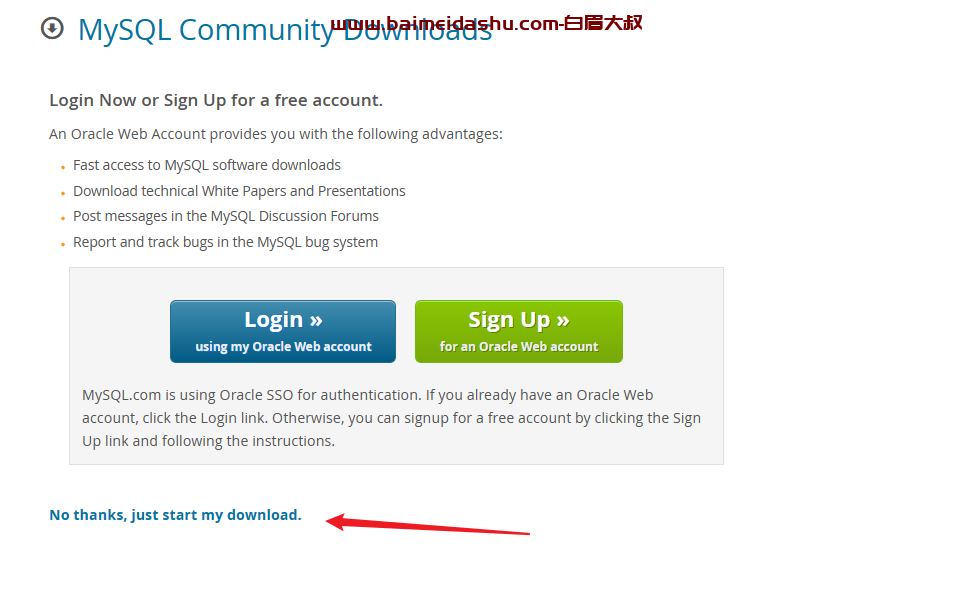Click 'Report and track bugs' list item
973x604 pixels.
(x=225, y=242)
